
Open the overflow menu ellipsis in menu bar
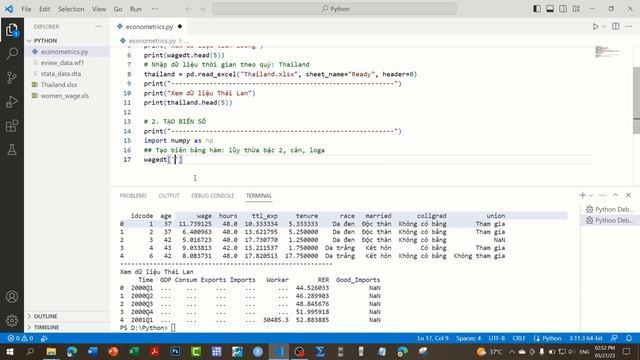pyautogui.click(x=155, y=9)
